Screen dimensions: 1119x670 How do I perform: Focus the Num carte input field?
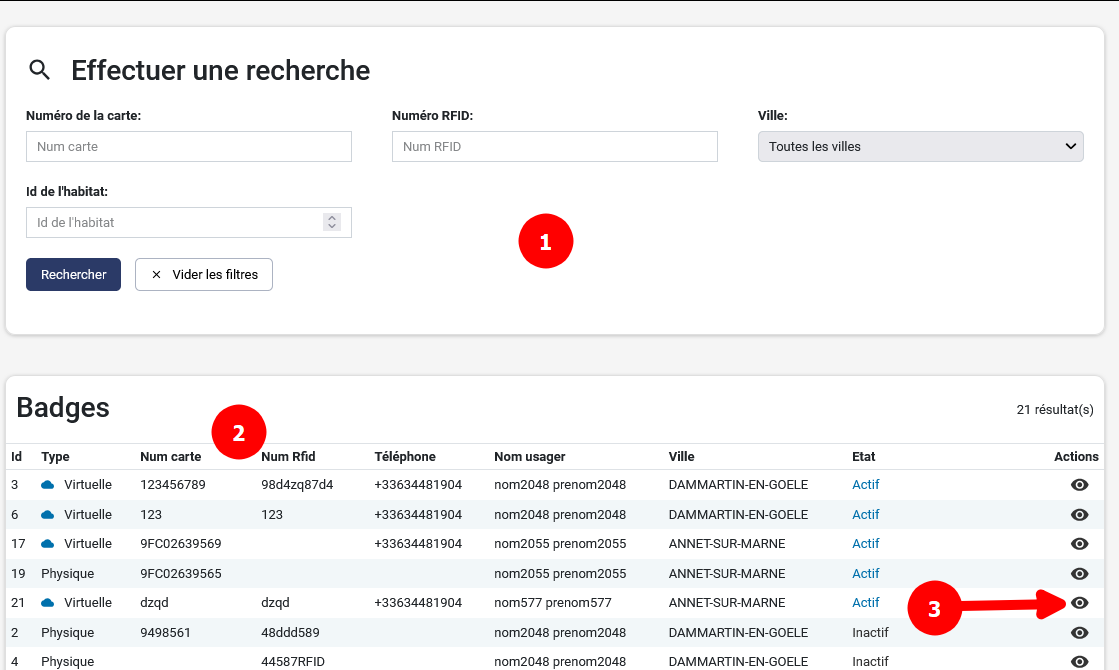pos(188,147)
